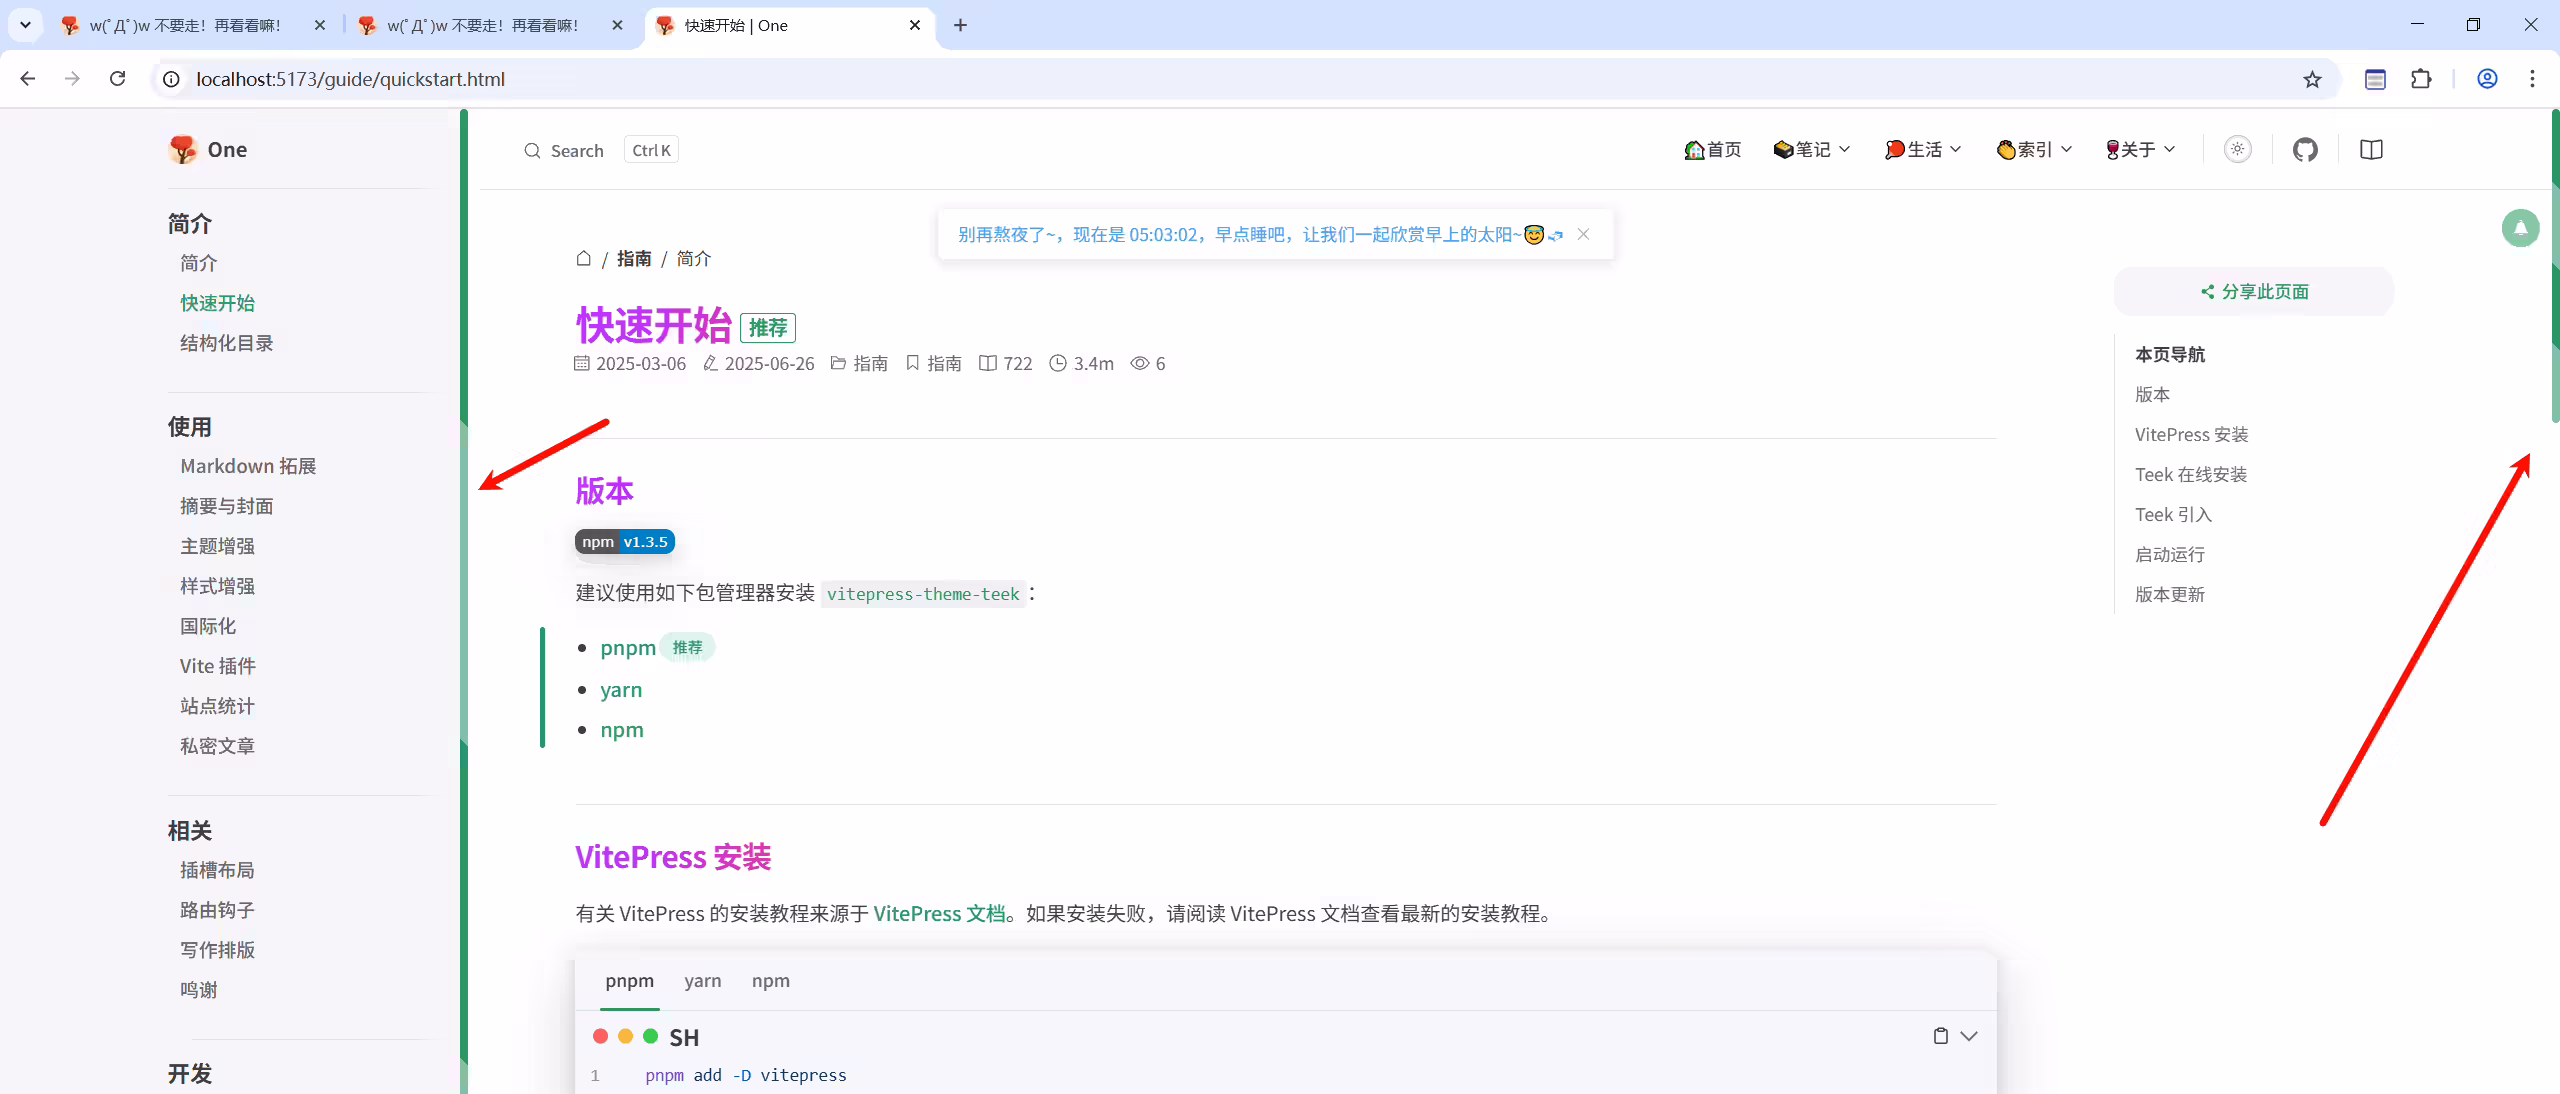This screenshot has width=2560, height=1094.
Task: Click the pnpm link in list
Action: [628, 648]
